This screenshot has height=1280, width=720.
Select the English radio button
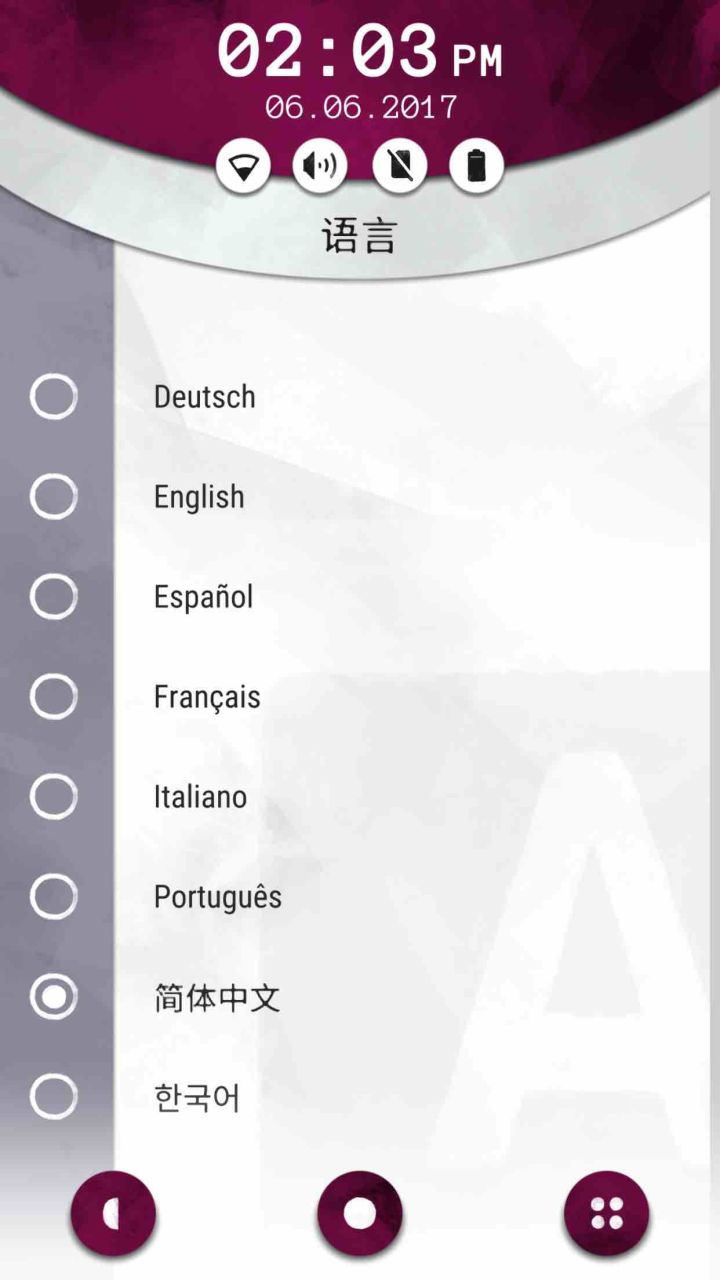[54, 497]
